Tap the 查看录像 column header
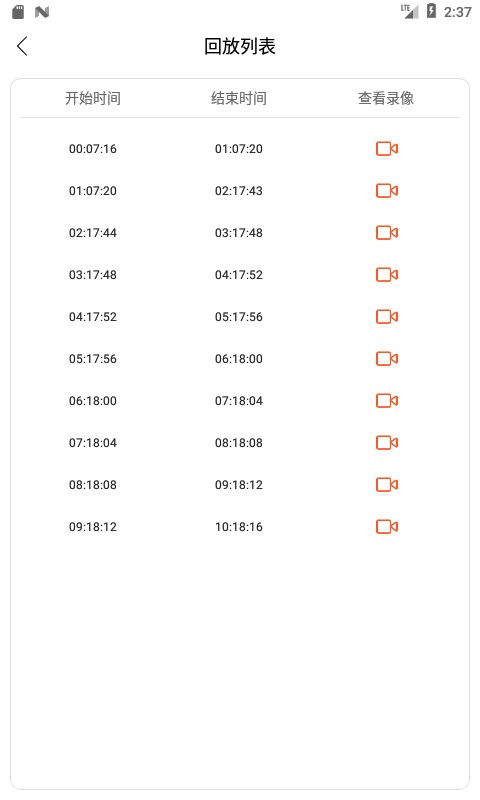This screenshot has width=480, height=800. (386, 98)
